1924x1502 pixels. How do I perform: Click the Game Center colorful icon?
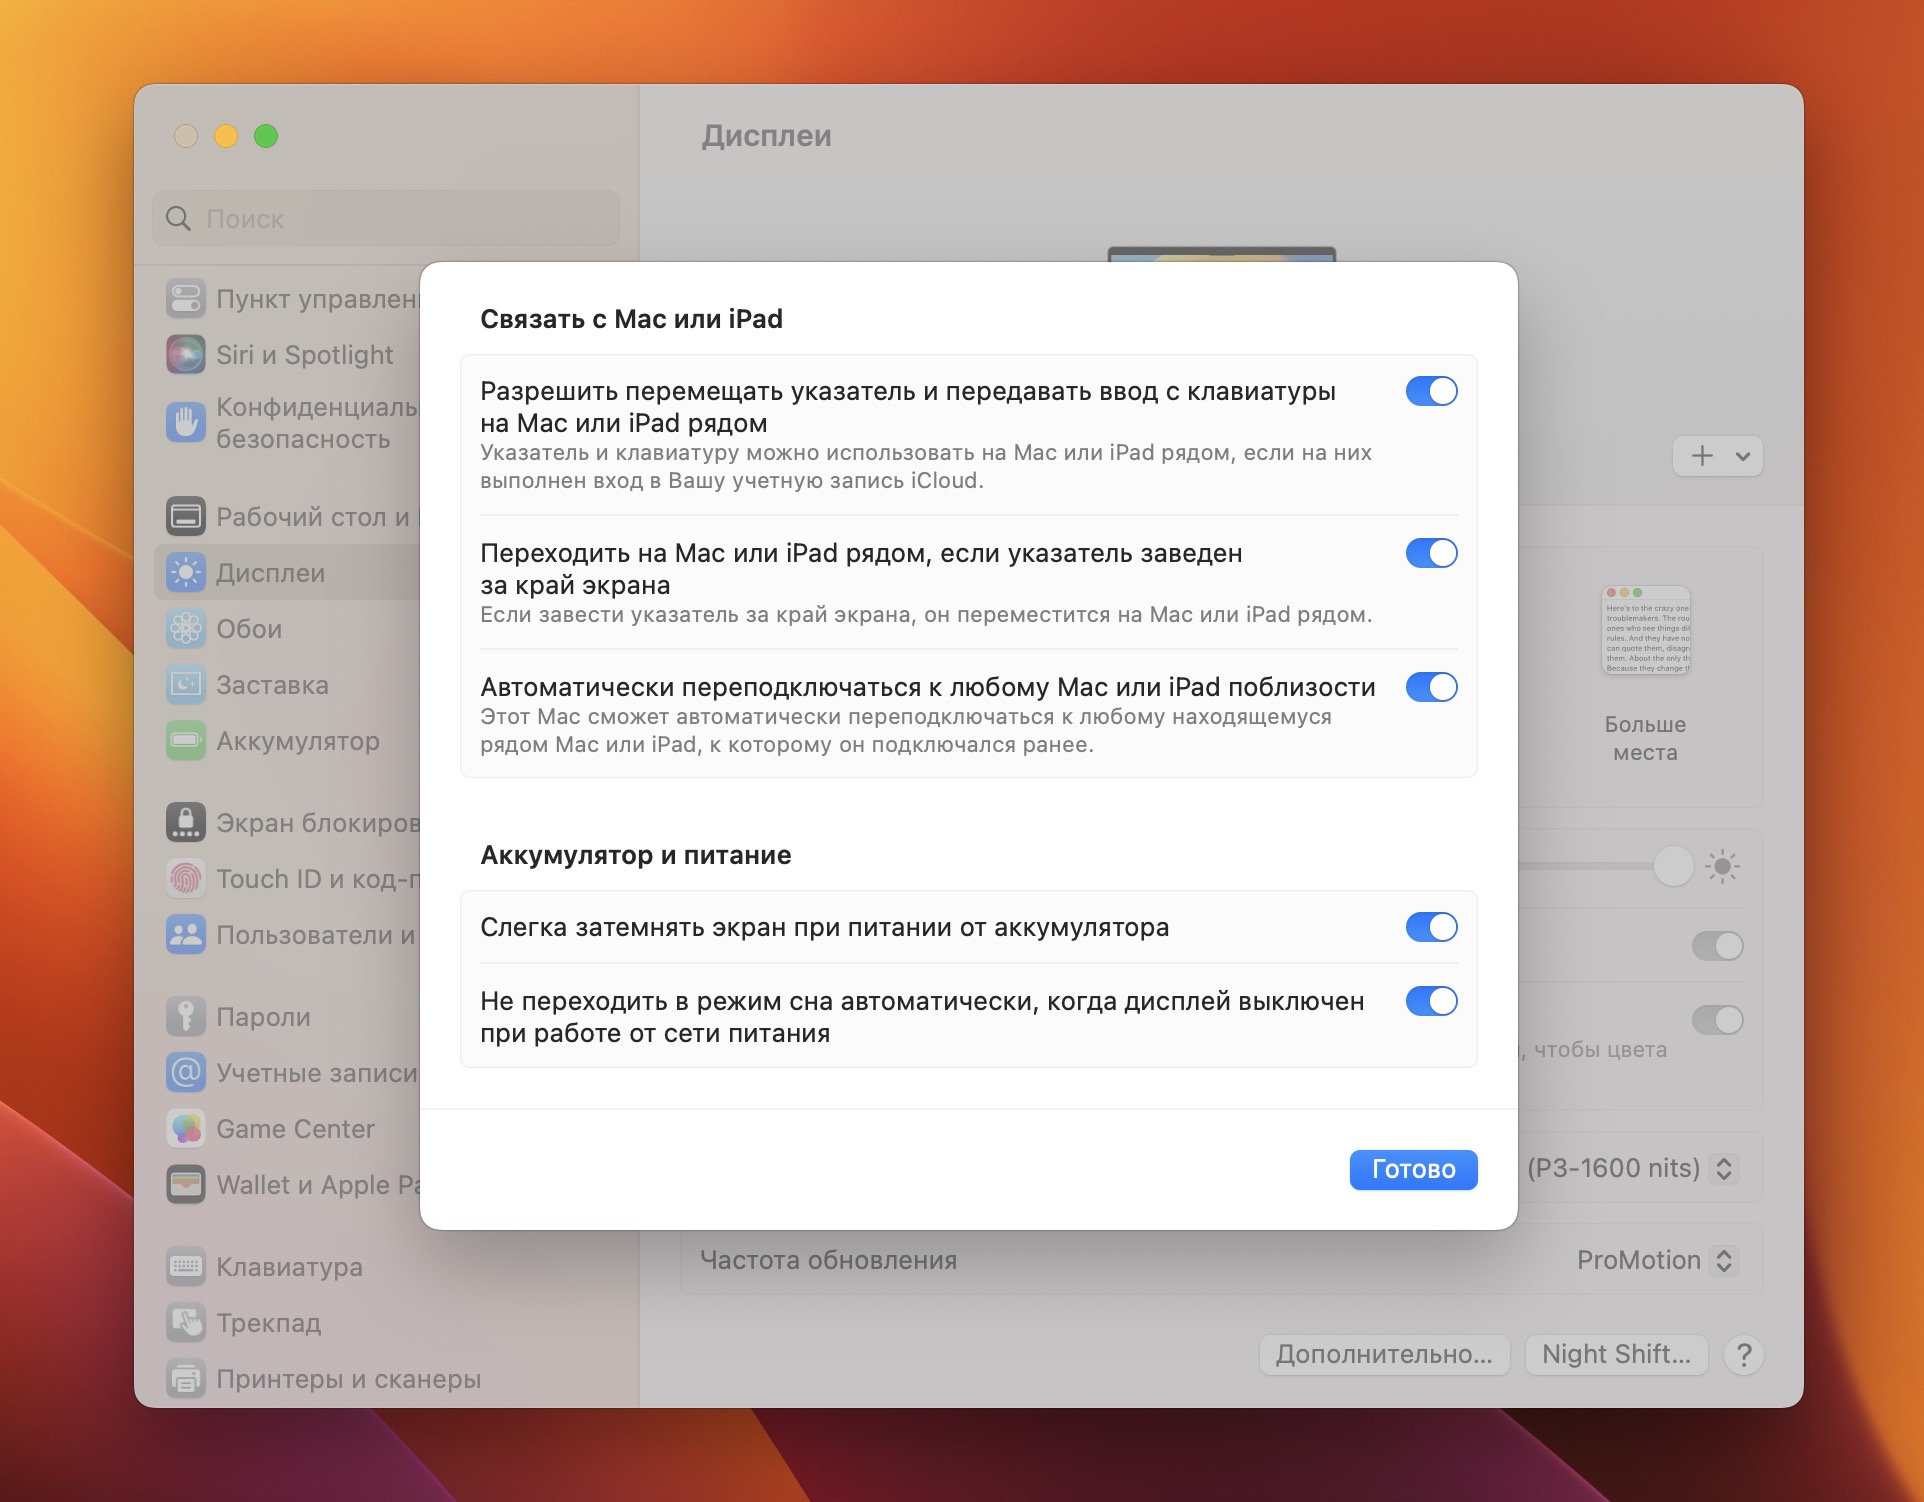pyautogui.click(x=186, y=1129)
